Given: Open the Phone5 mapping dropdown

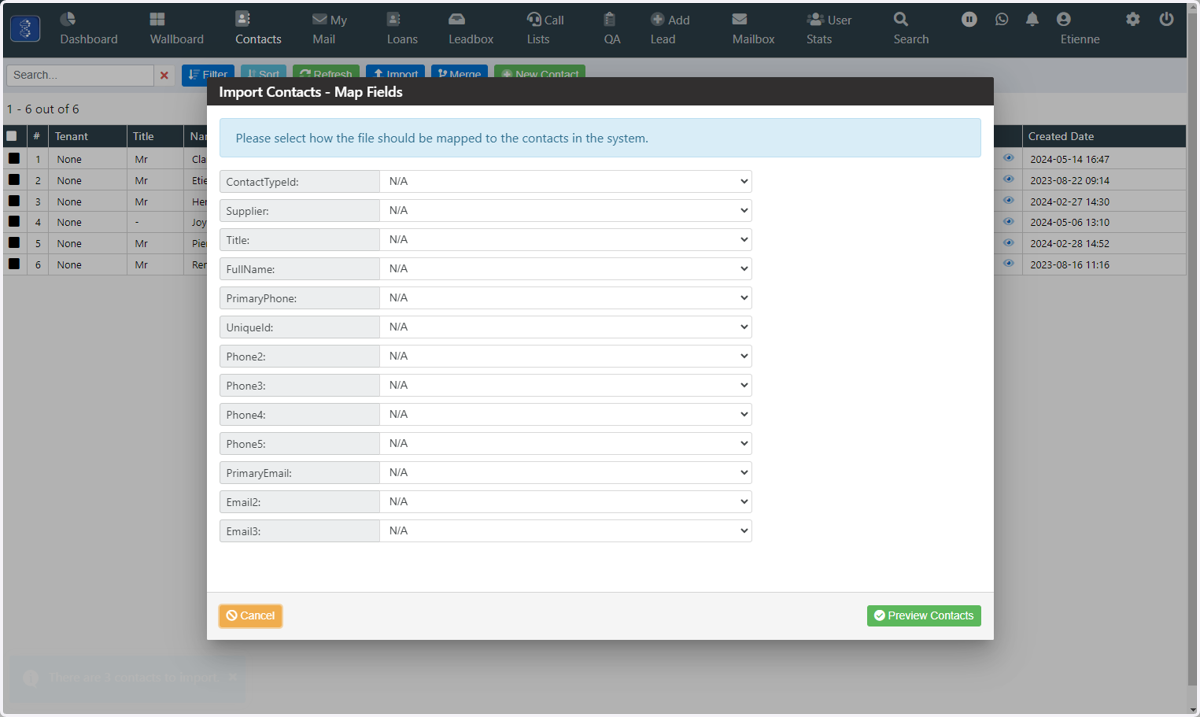Looking at the screenshot, I should [565, 442].
